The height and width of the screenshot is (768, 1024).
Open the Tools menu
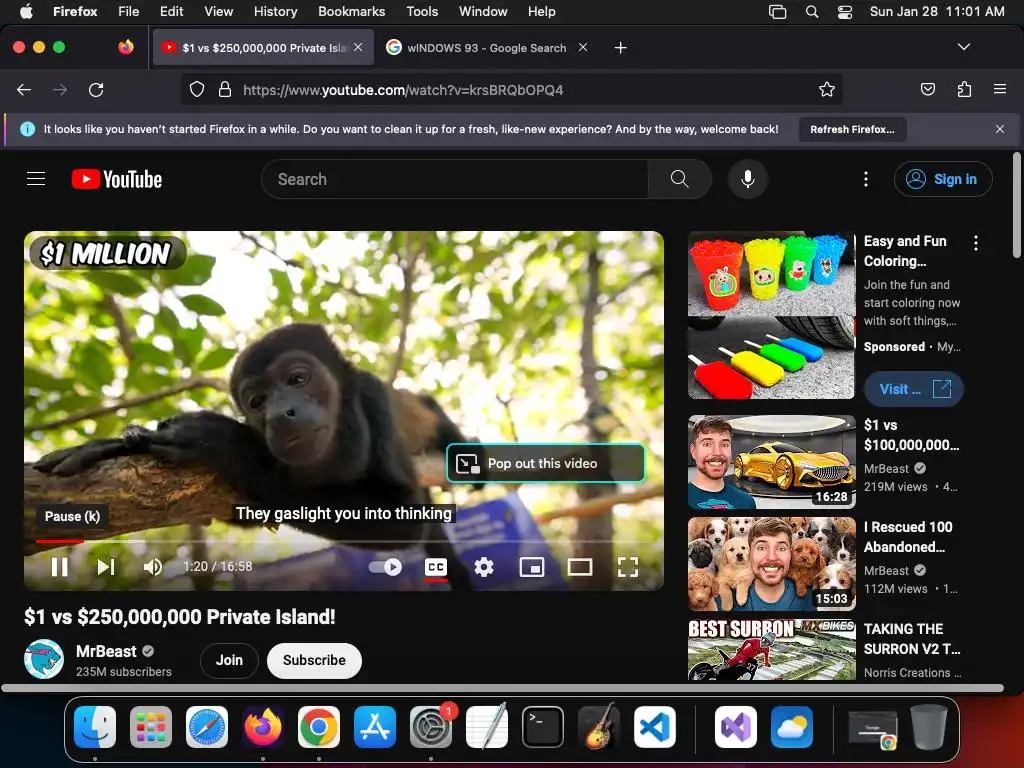[x=422, y=11]
